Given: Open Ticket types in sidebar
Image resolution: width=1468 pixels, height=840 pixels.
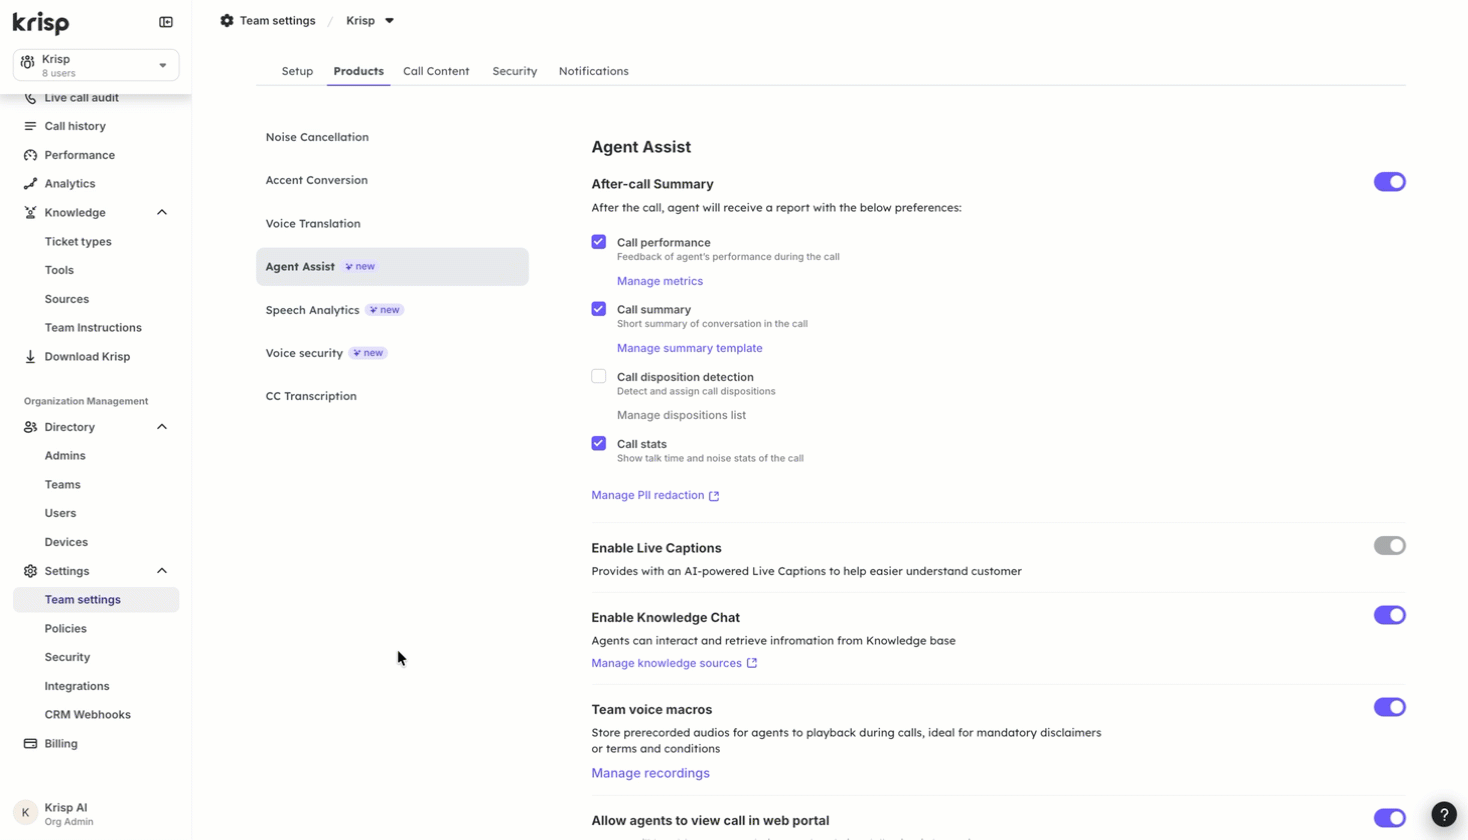Looking at the screenshot, I should click(78, 241).
